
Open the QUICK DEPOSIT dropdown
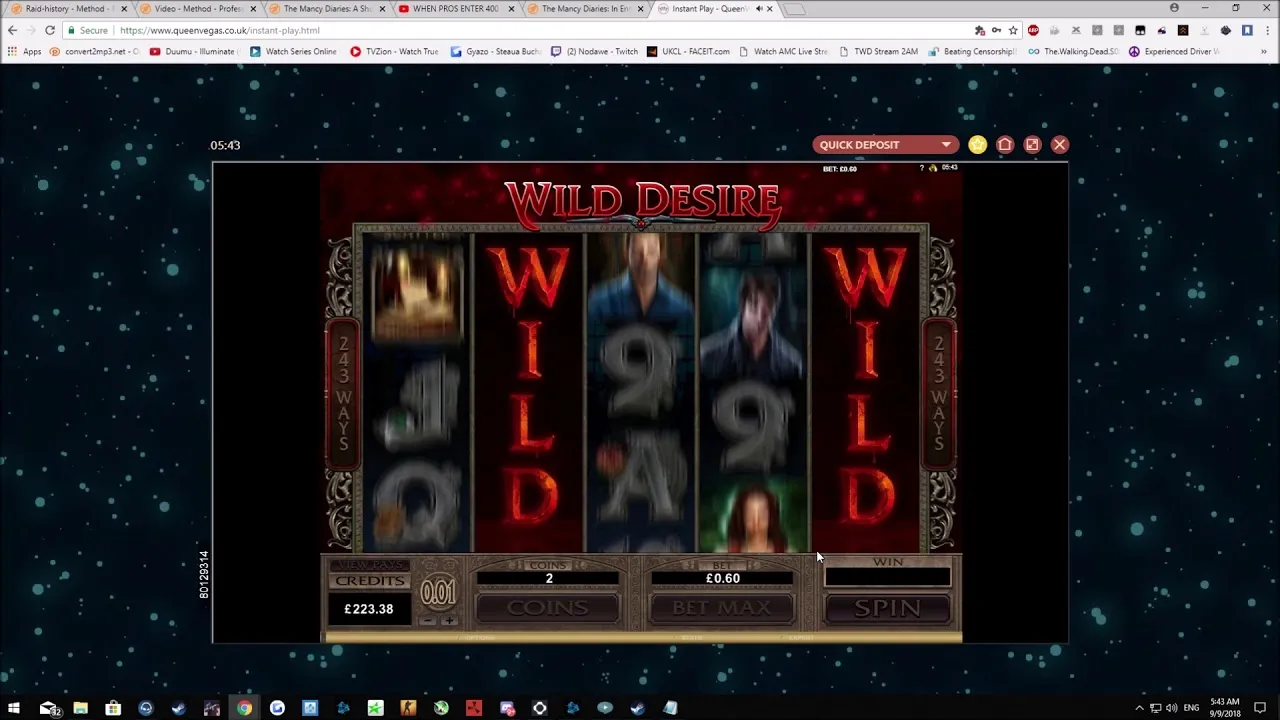(885, 145)
